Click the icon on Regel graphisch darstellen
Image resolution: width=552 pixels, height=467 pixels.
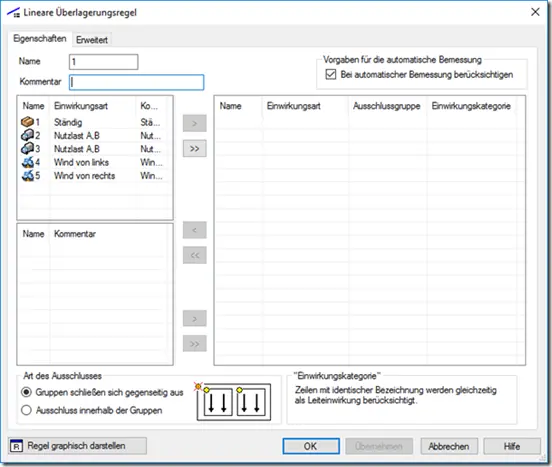click(x=16, y=446)
